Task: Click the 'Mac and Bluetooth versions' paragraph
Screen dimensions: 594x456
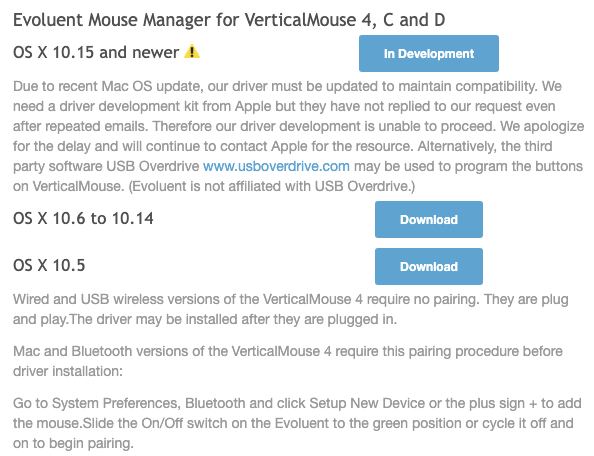Action: tap(288, 361)
